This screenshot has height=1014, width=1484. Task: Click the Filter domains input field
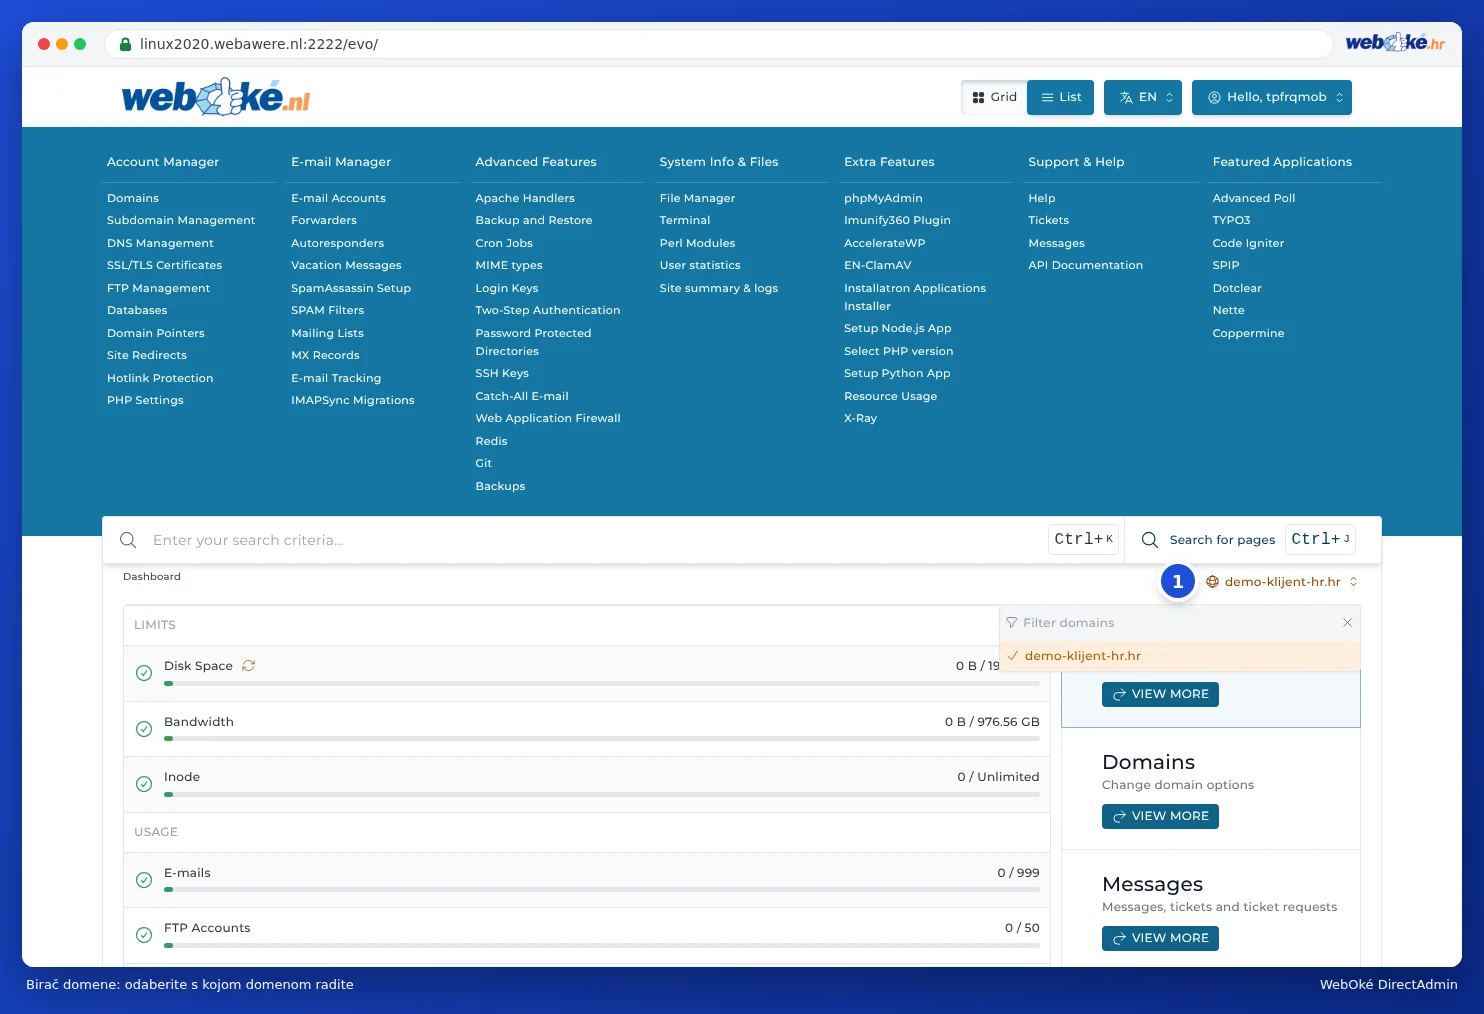click(1178, 623)
